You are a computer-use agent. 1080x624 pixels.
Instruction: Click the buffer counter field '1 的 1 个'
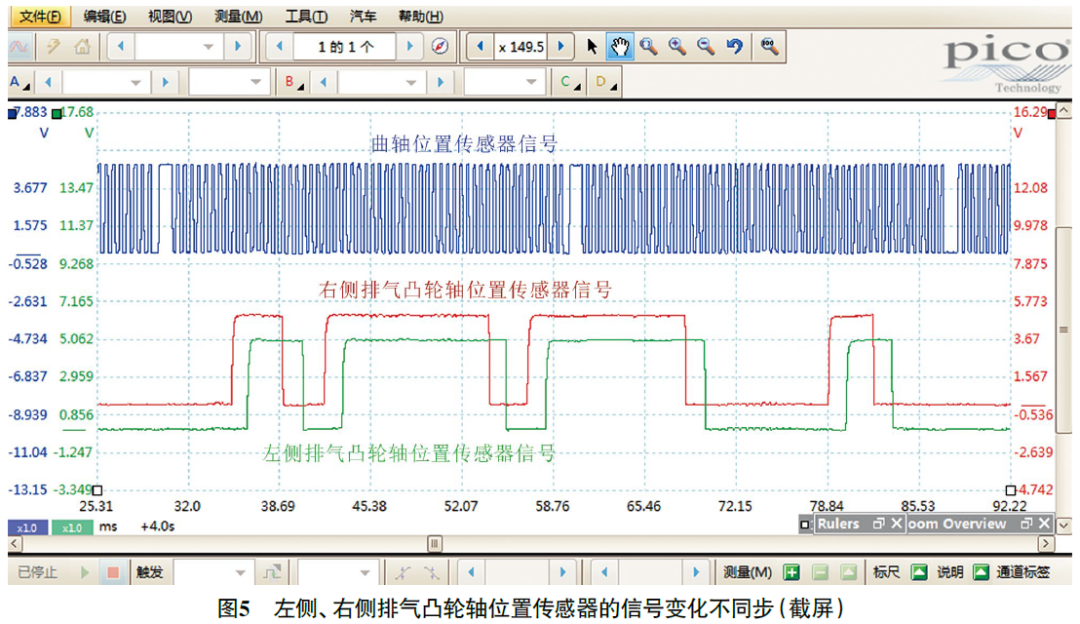click(345, 47)
